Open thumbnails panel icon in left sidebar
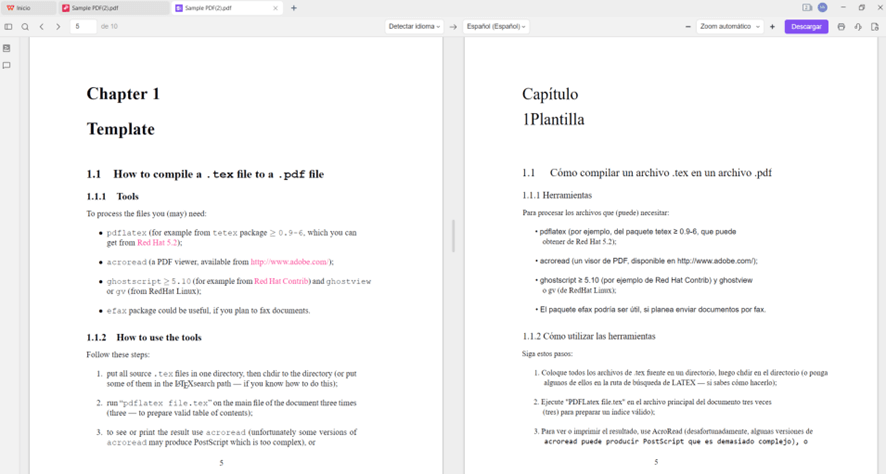Viewport: 886px width, 474px height. coord(7,49)
